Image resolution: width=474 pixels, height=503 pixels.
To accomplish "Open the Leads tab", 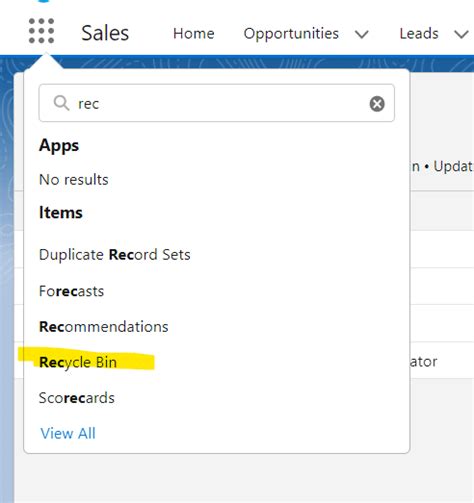I will pos(419,34).
